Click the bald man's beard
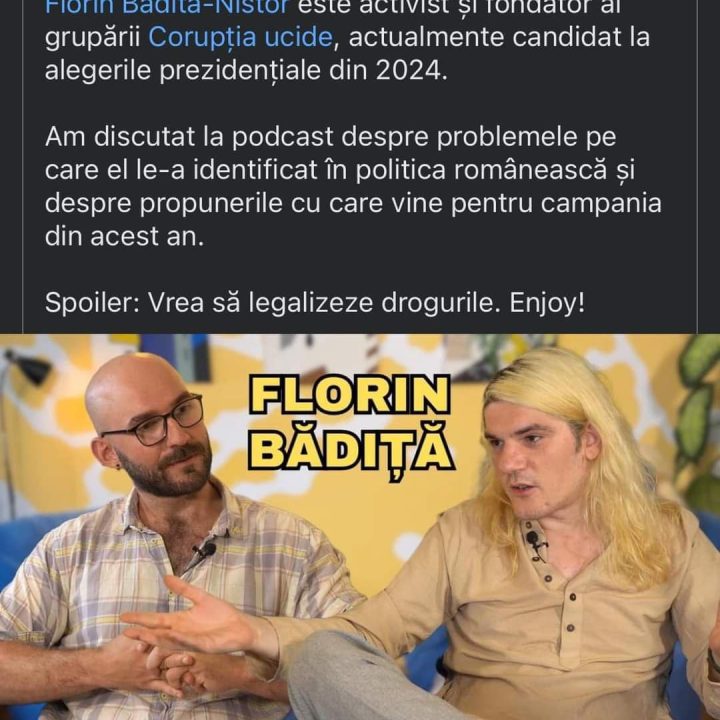720x720 pixels. 165,471
